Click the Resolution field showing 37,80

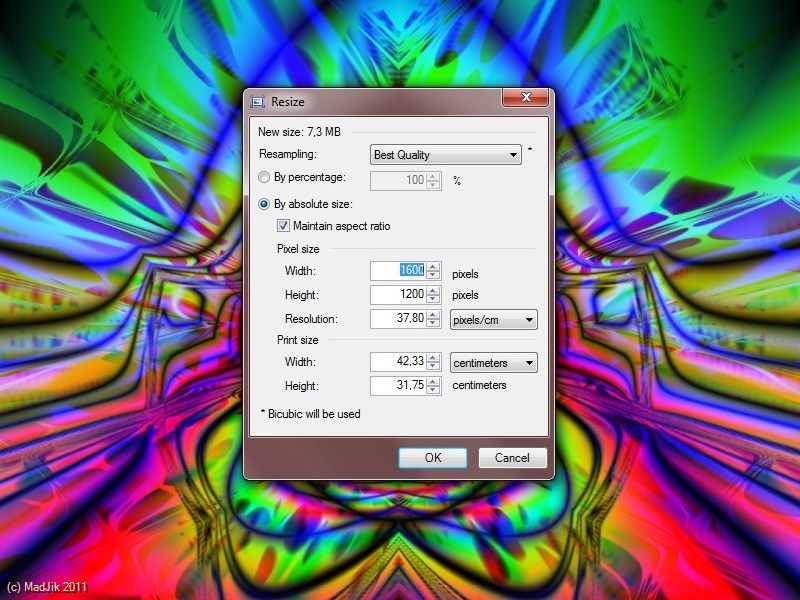[x=398, y=318]
